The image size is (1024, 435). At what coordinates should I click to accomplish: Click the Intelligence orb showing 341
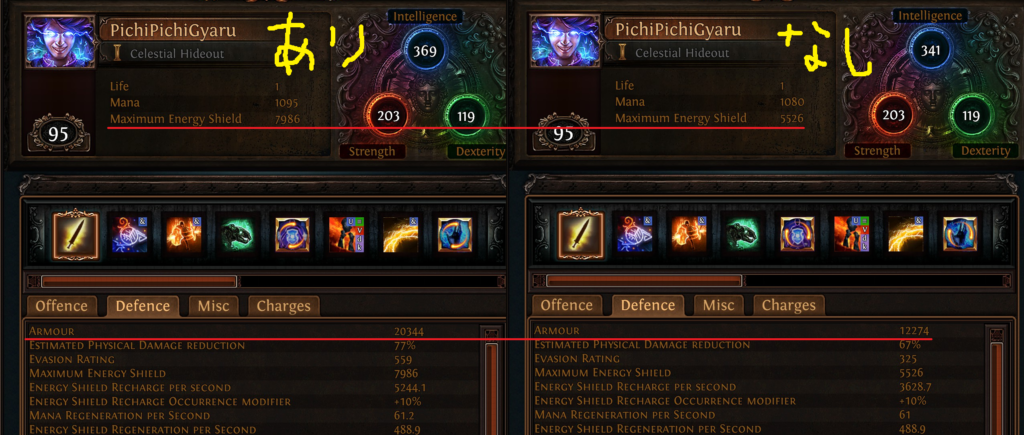[x=929, y=50]
